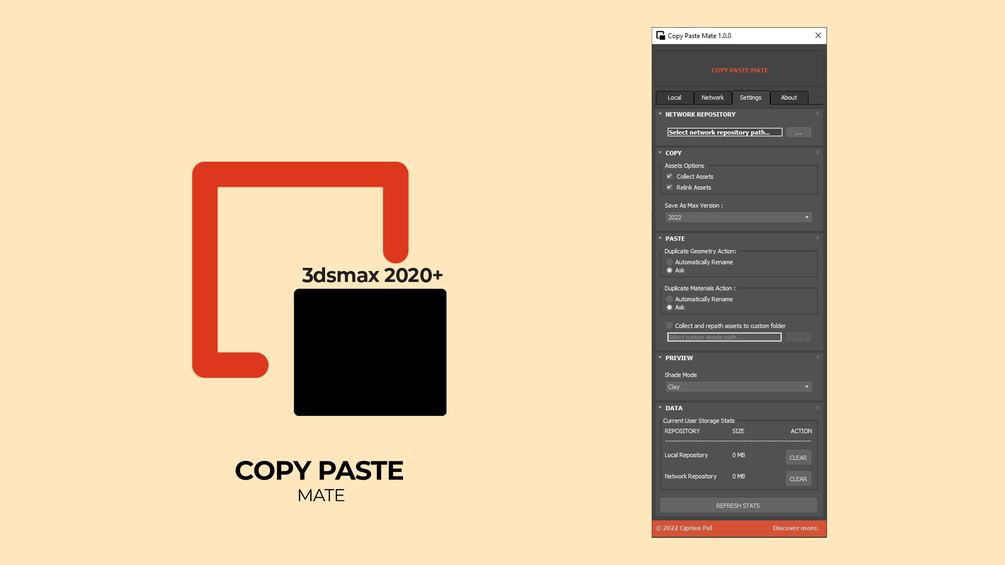Select Automatically Rename for duplicate geometry
Viewport: 1005px width, 565px height.
(669, 262)
